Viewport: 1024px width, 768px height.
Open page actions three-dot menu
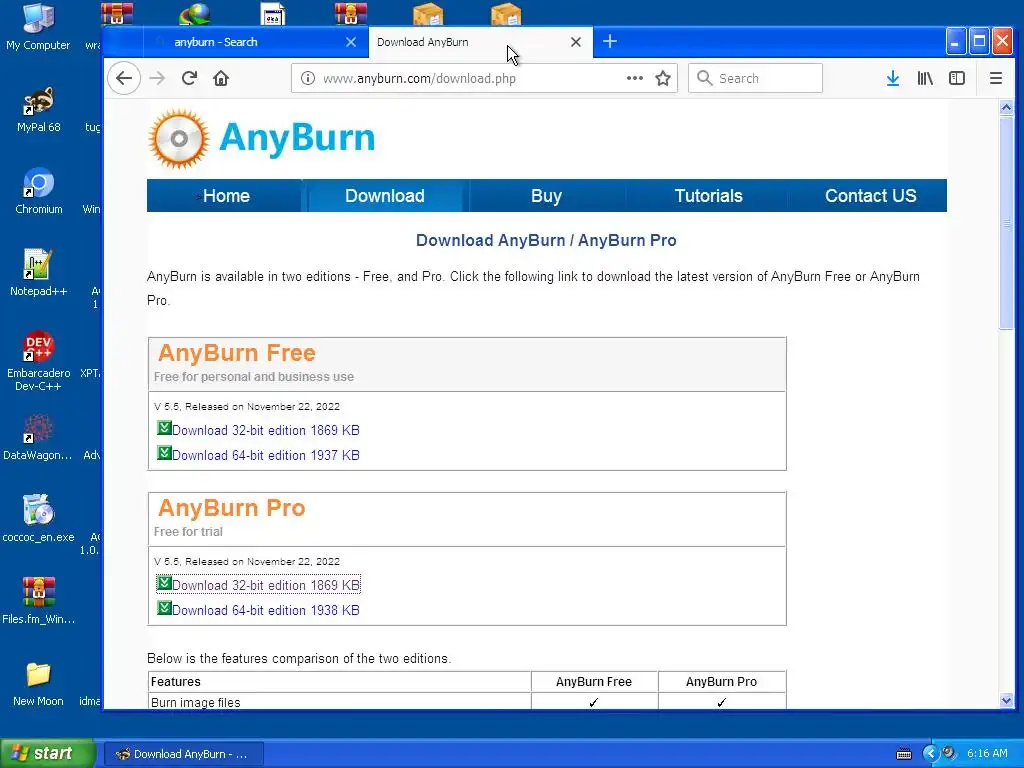635,78
